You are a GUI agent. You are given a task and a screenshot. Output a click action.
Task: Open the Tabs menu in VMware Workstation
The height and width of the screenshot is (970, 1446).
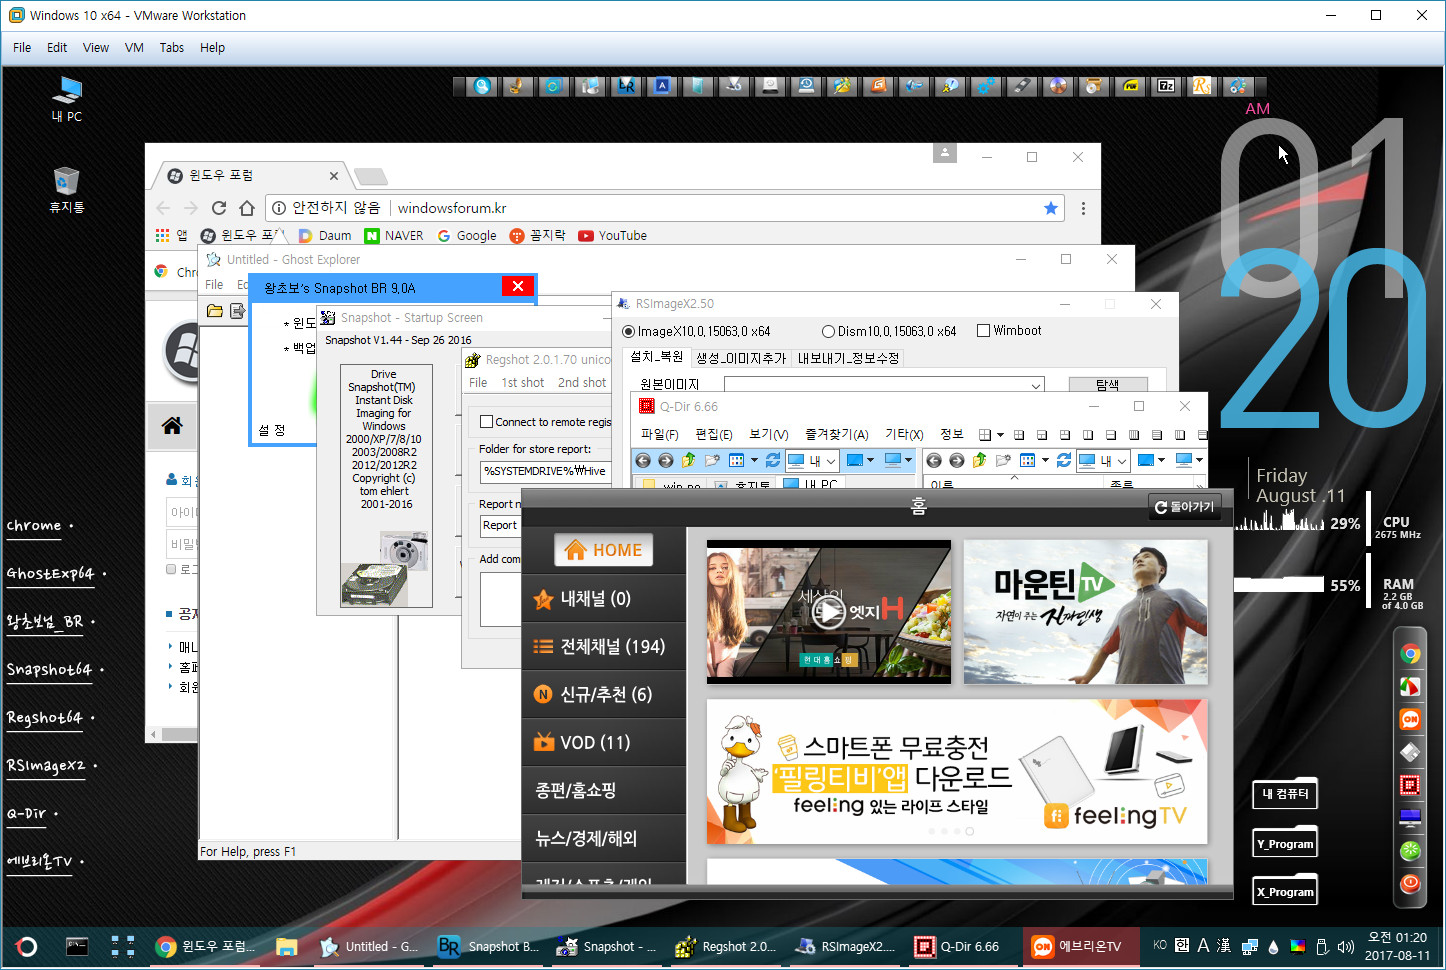[172, 47]
